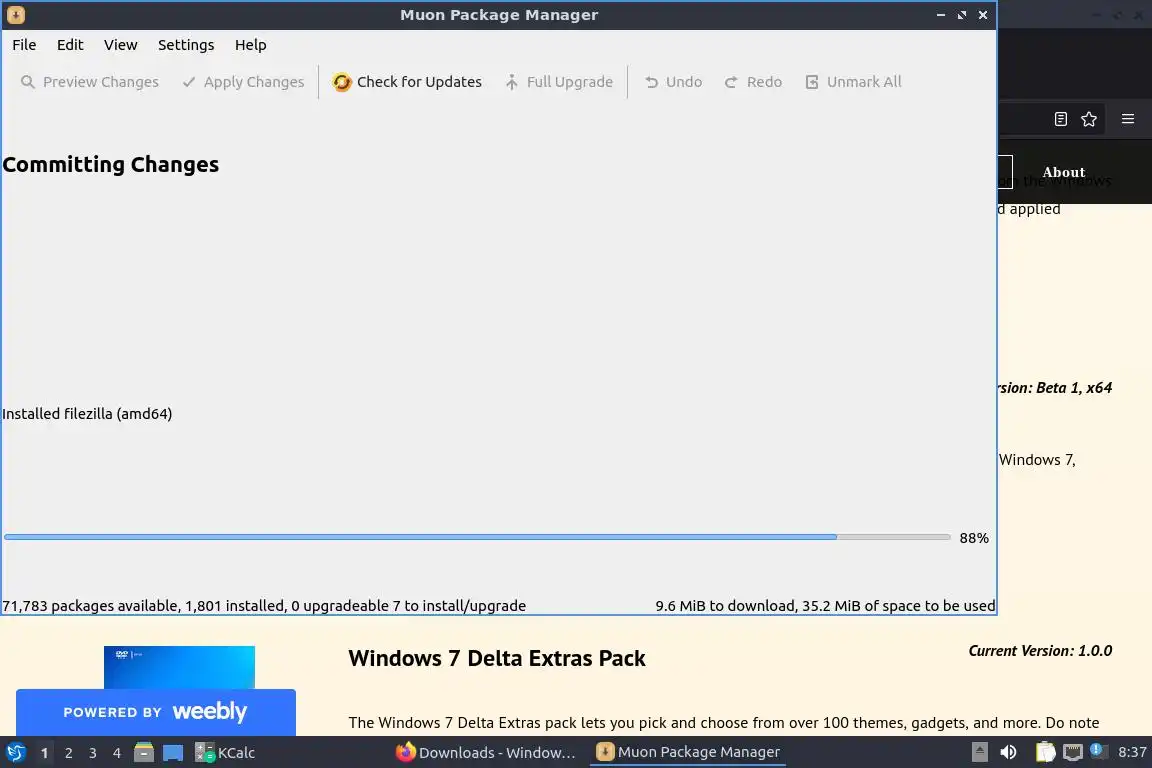
Task: Click 'Current Version: 1.0.0' text
Action: [1040, 650]
